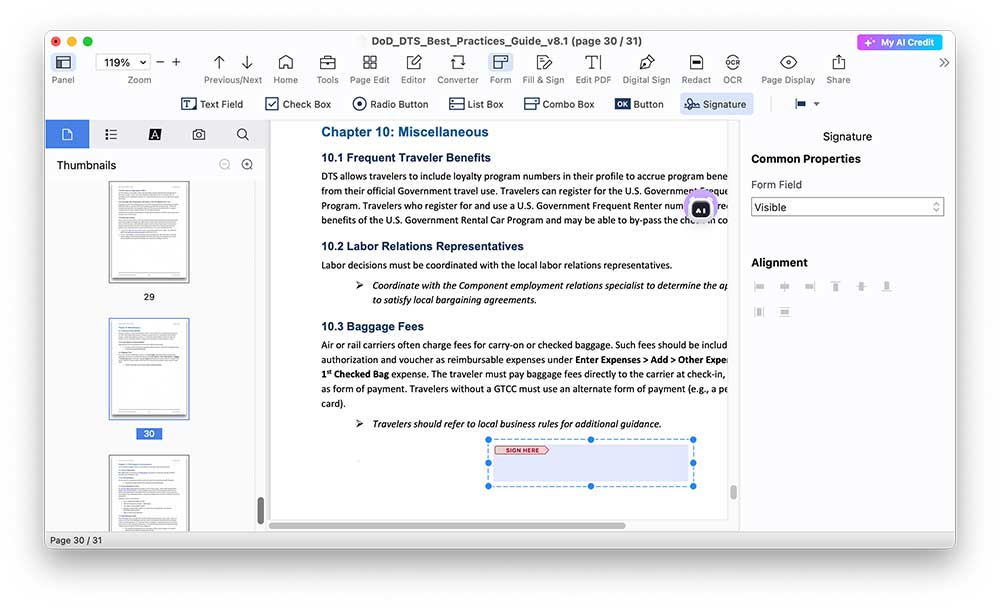Align form fields bottom
The height and width of the screenshot is (608, 1000).
[x=886, y=286]
